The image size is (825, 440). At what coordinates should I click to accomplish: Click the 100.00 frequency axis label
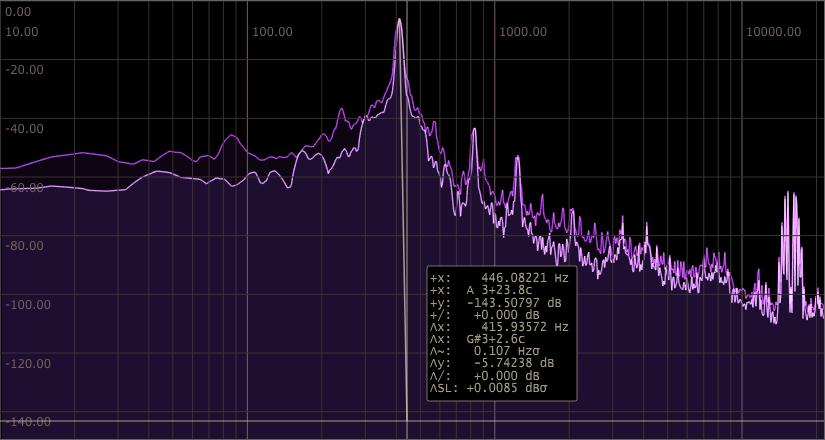point(272,32)
